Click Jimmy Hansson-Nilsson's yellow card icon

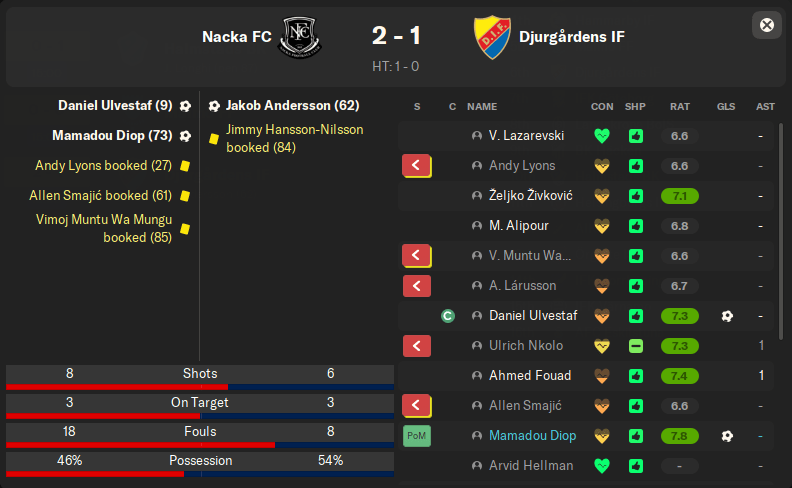[213, 139]
